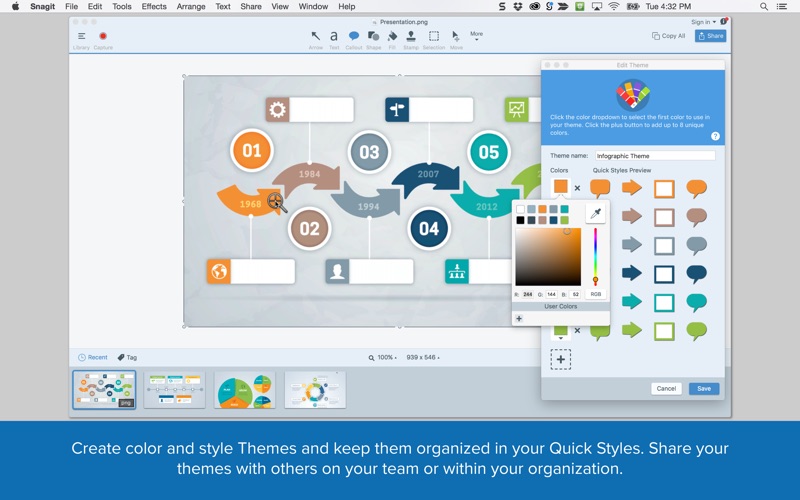This screenshot has height=500, width=800.
Task: Open the Effects menu
Action: pos(154,7)
